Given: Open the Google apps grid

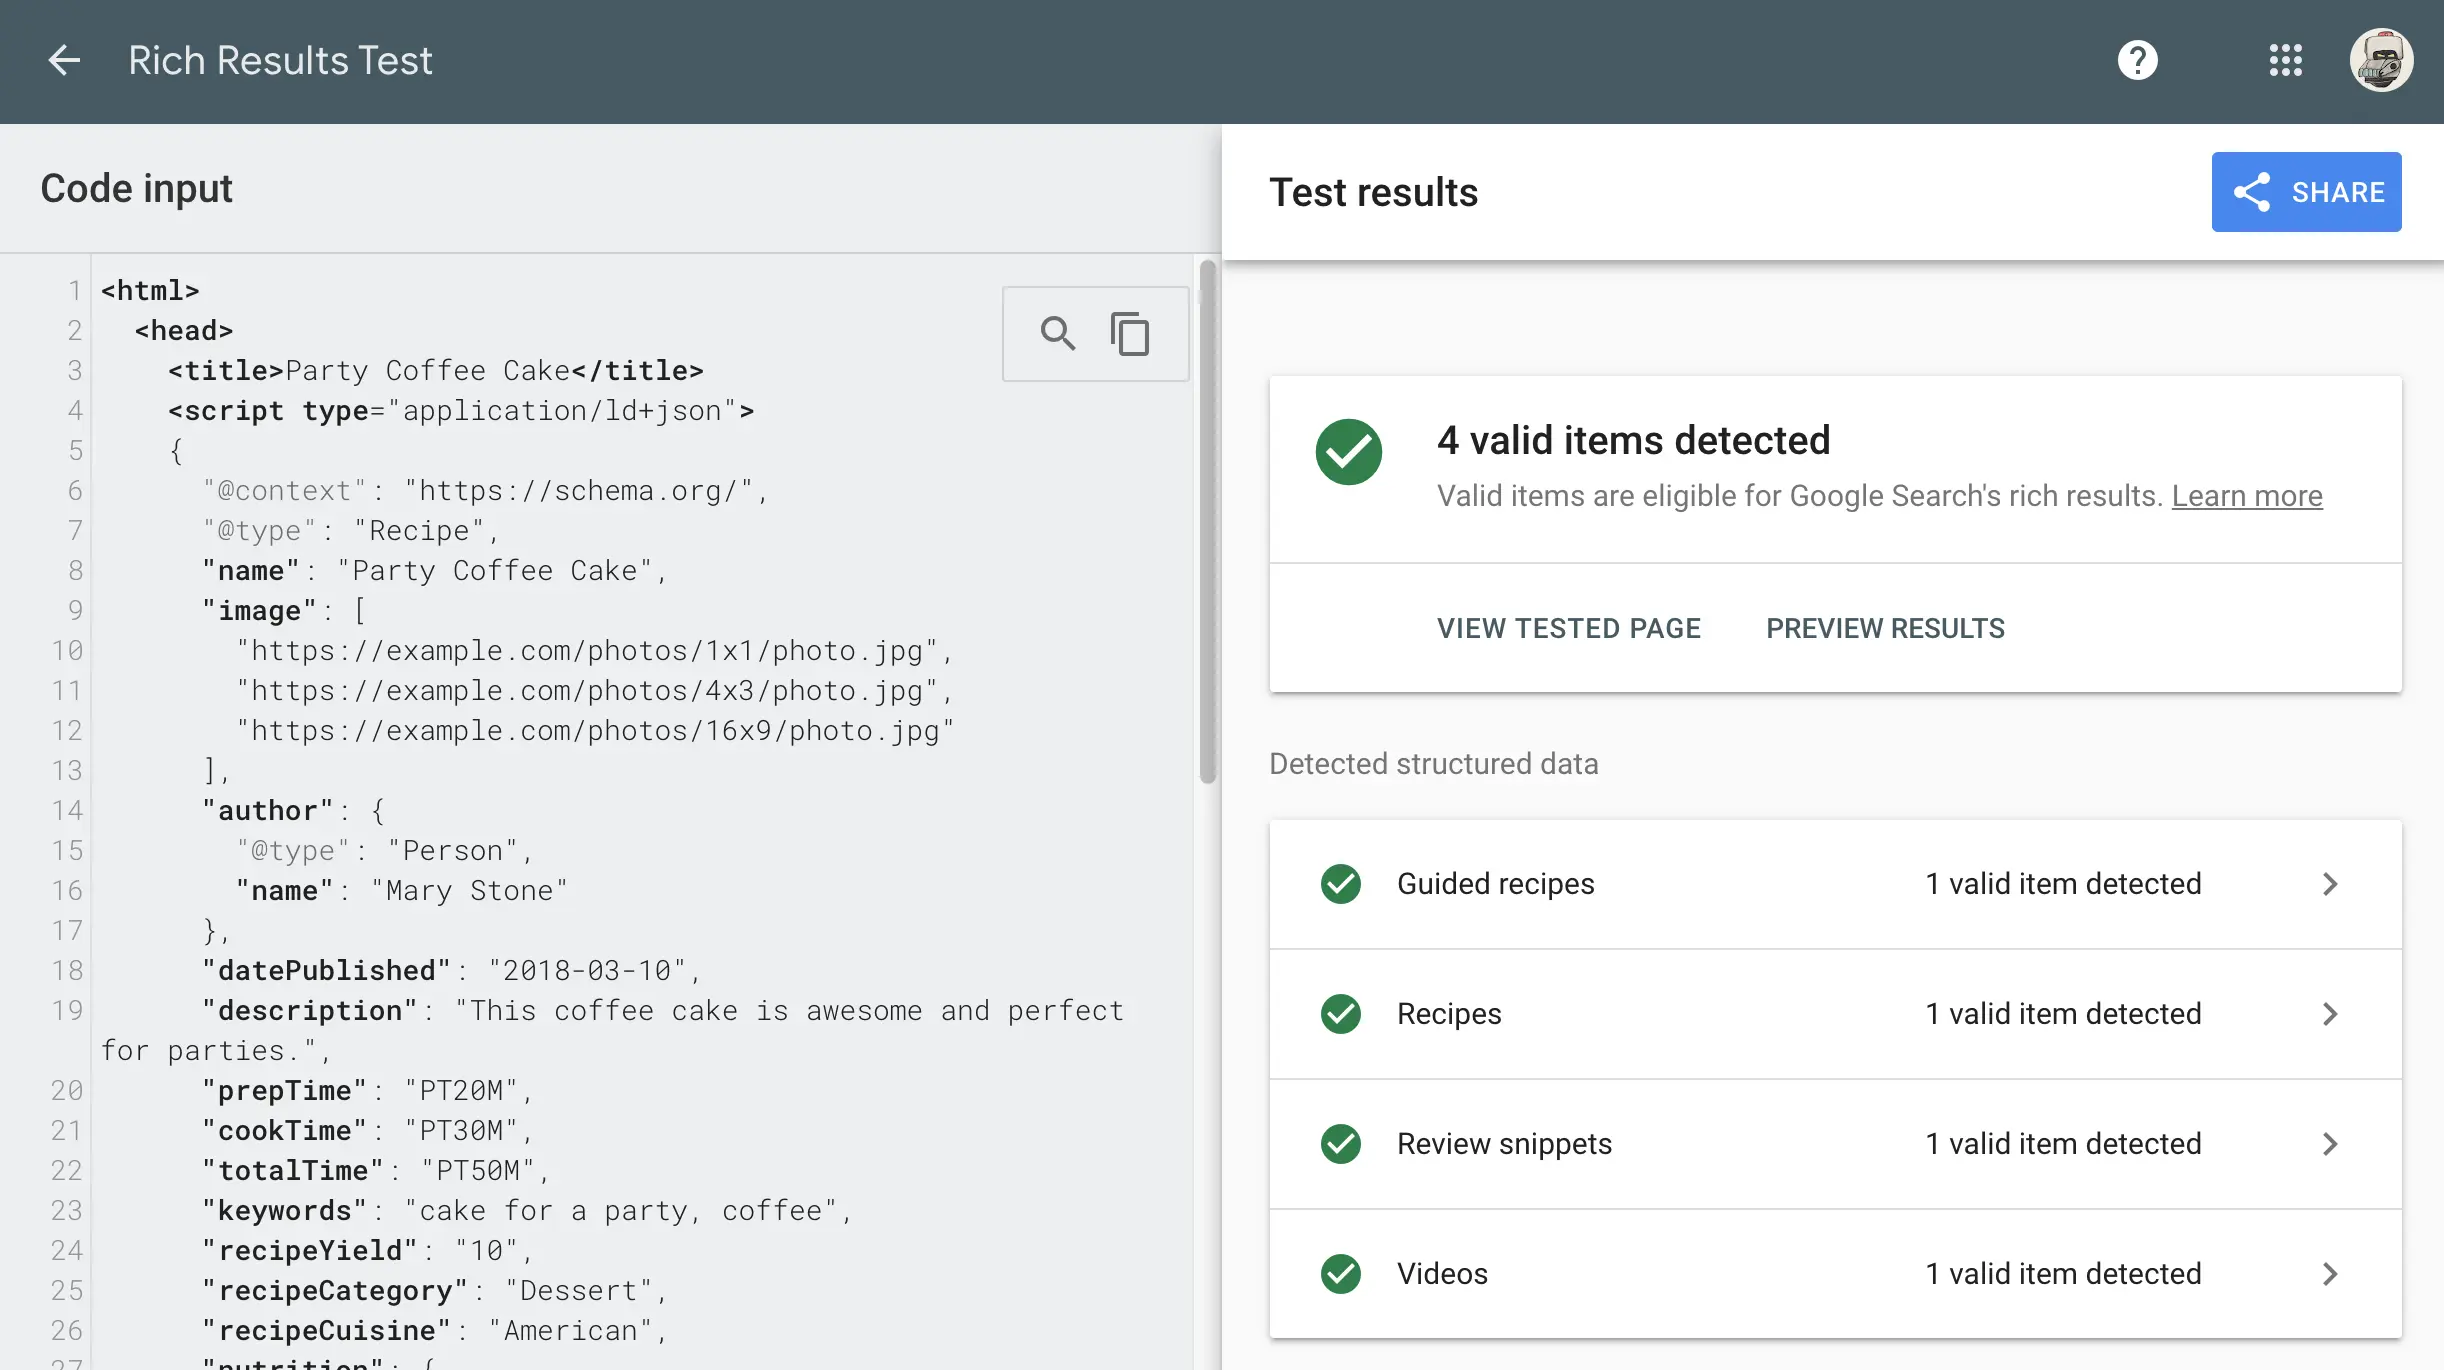Looking at the screenshot, I should click(2286, 60).
